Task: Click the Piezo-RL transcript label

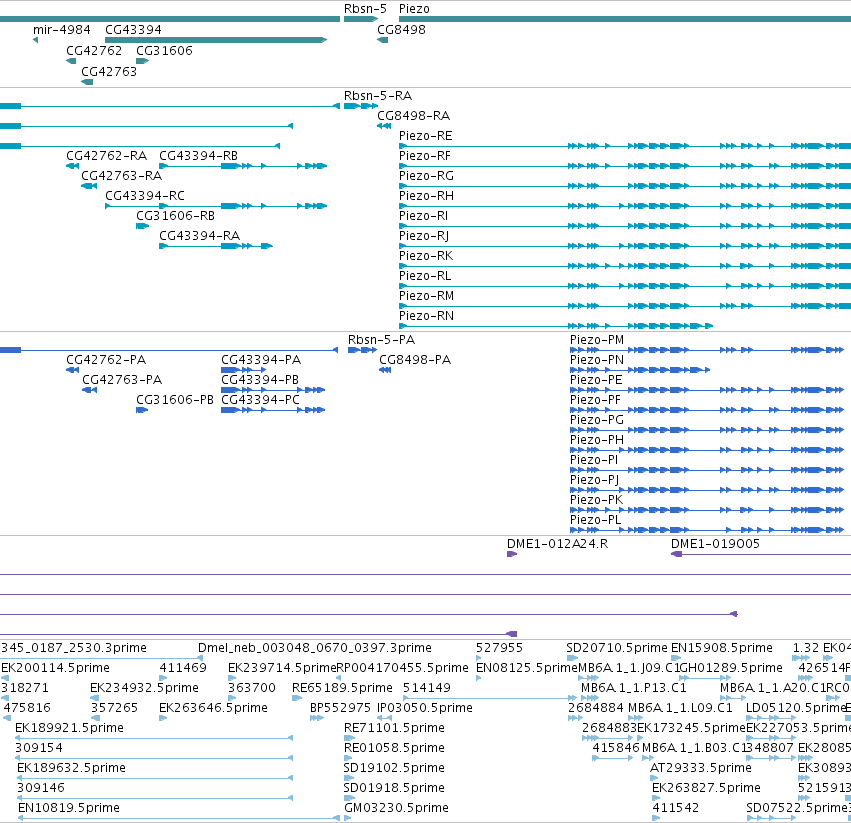Action: point(425,276)
